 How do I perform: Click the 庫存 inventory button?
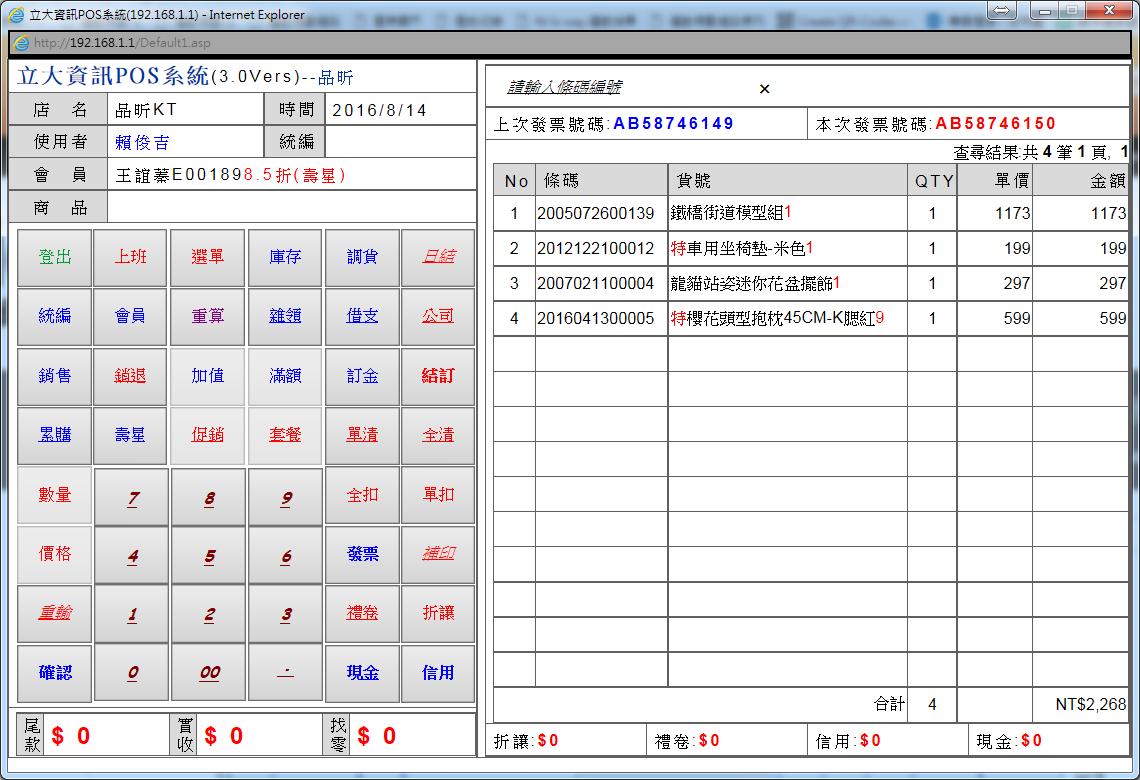pos(285,258)
